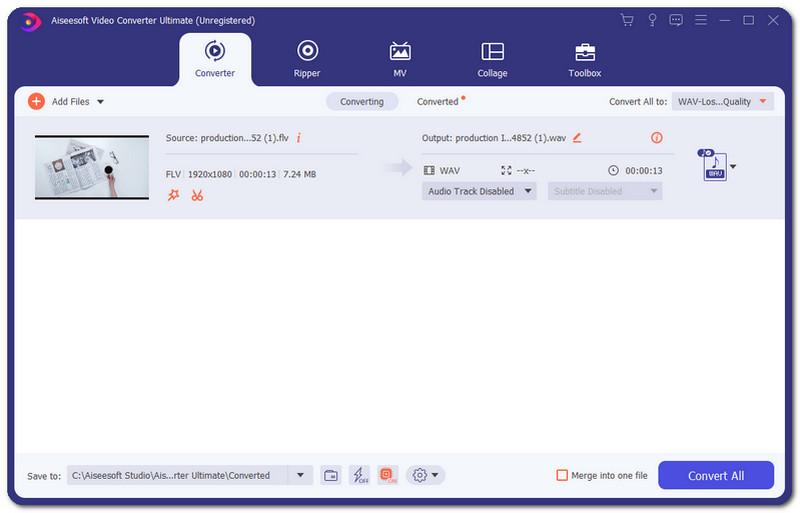Click the source file info icon
This screenshot has width=800, height=513.
(x=298, y=138)
